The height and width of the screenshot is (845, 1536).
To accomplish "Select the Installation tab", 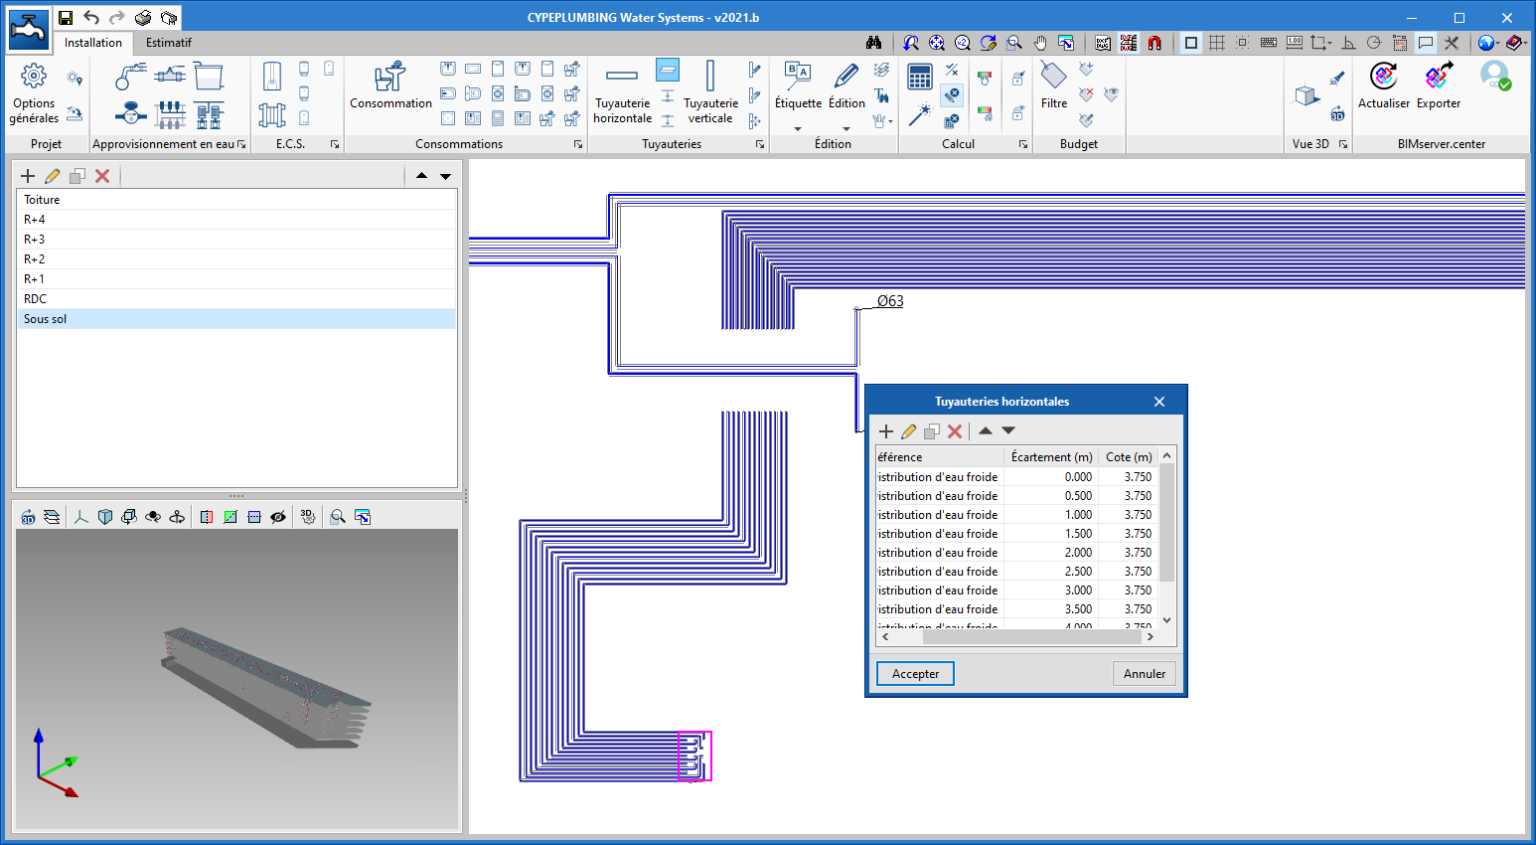I will [x=93, y=43].
